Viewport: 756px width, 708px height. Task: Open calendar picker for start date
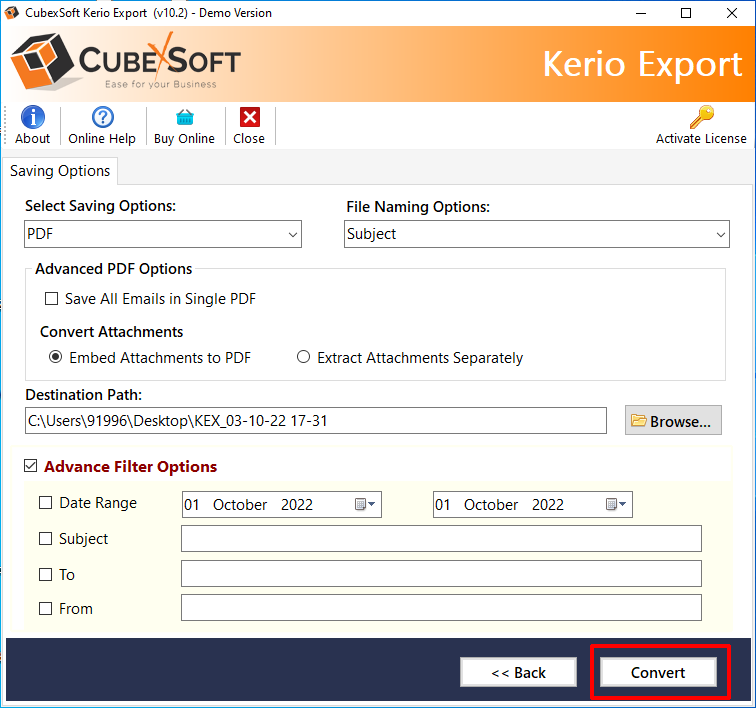(365, 504)
